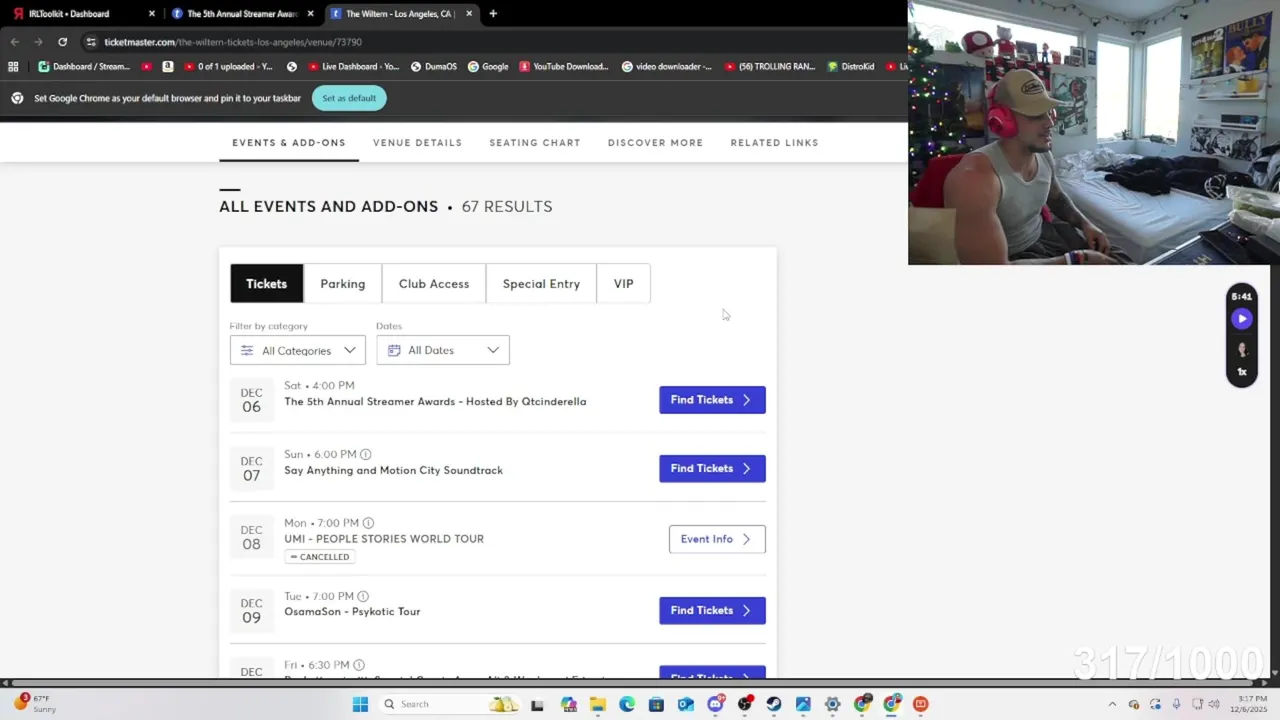This screenshot has height=720, width=1280.
Task: Click the info icon beside Mon 7:00 PM
Action: (368, 523)
